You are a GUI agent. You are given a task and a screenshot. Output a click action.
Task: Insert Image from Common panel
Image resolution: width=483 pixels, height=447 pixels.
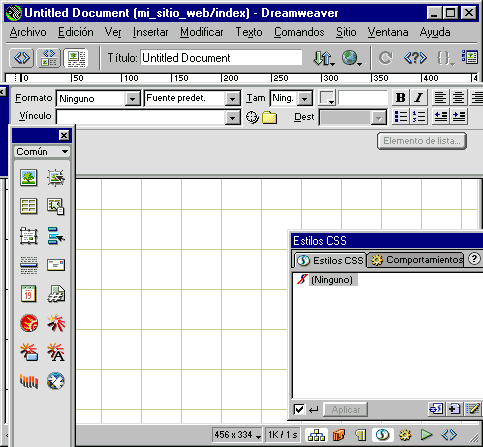click(x=28, y=177)
